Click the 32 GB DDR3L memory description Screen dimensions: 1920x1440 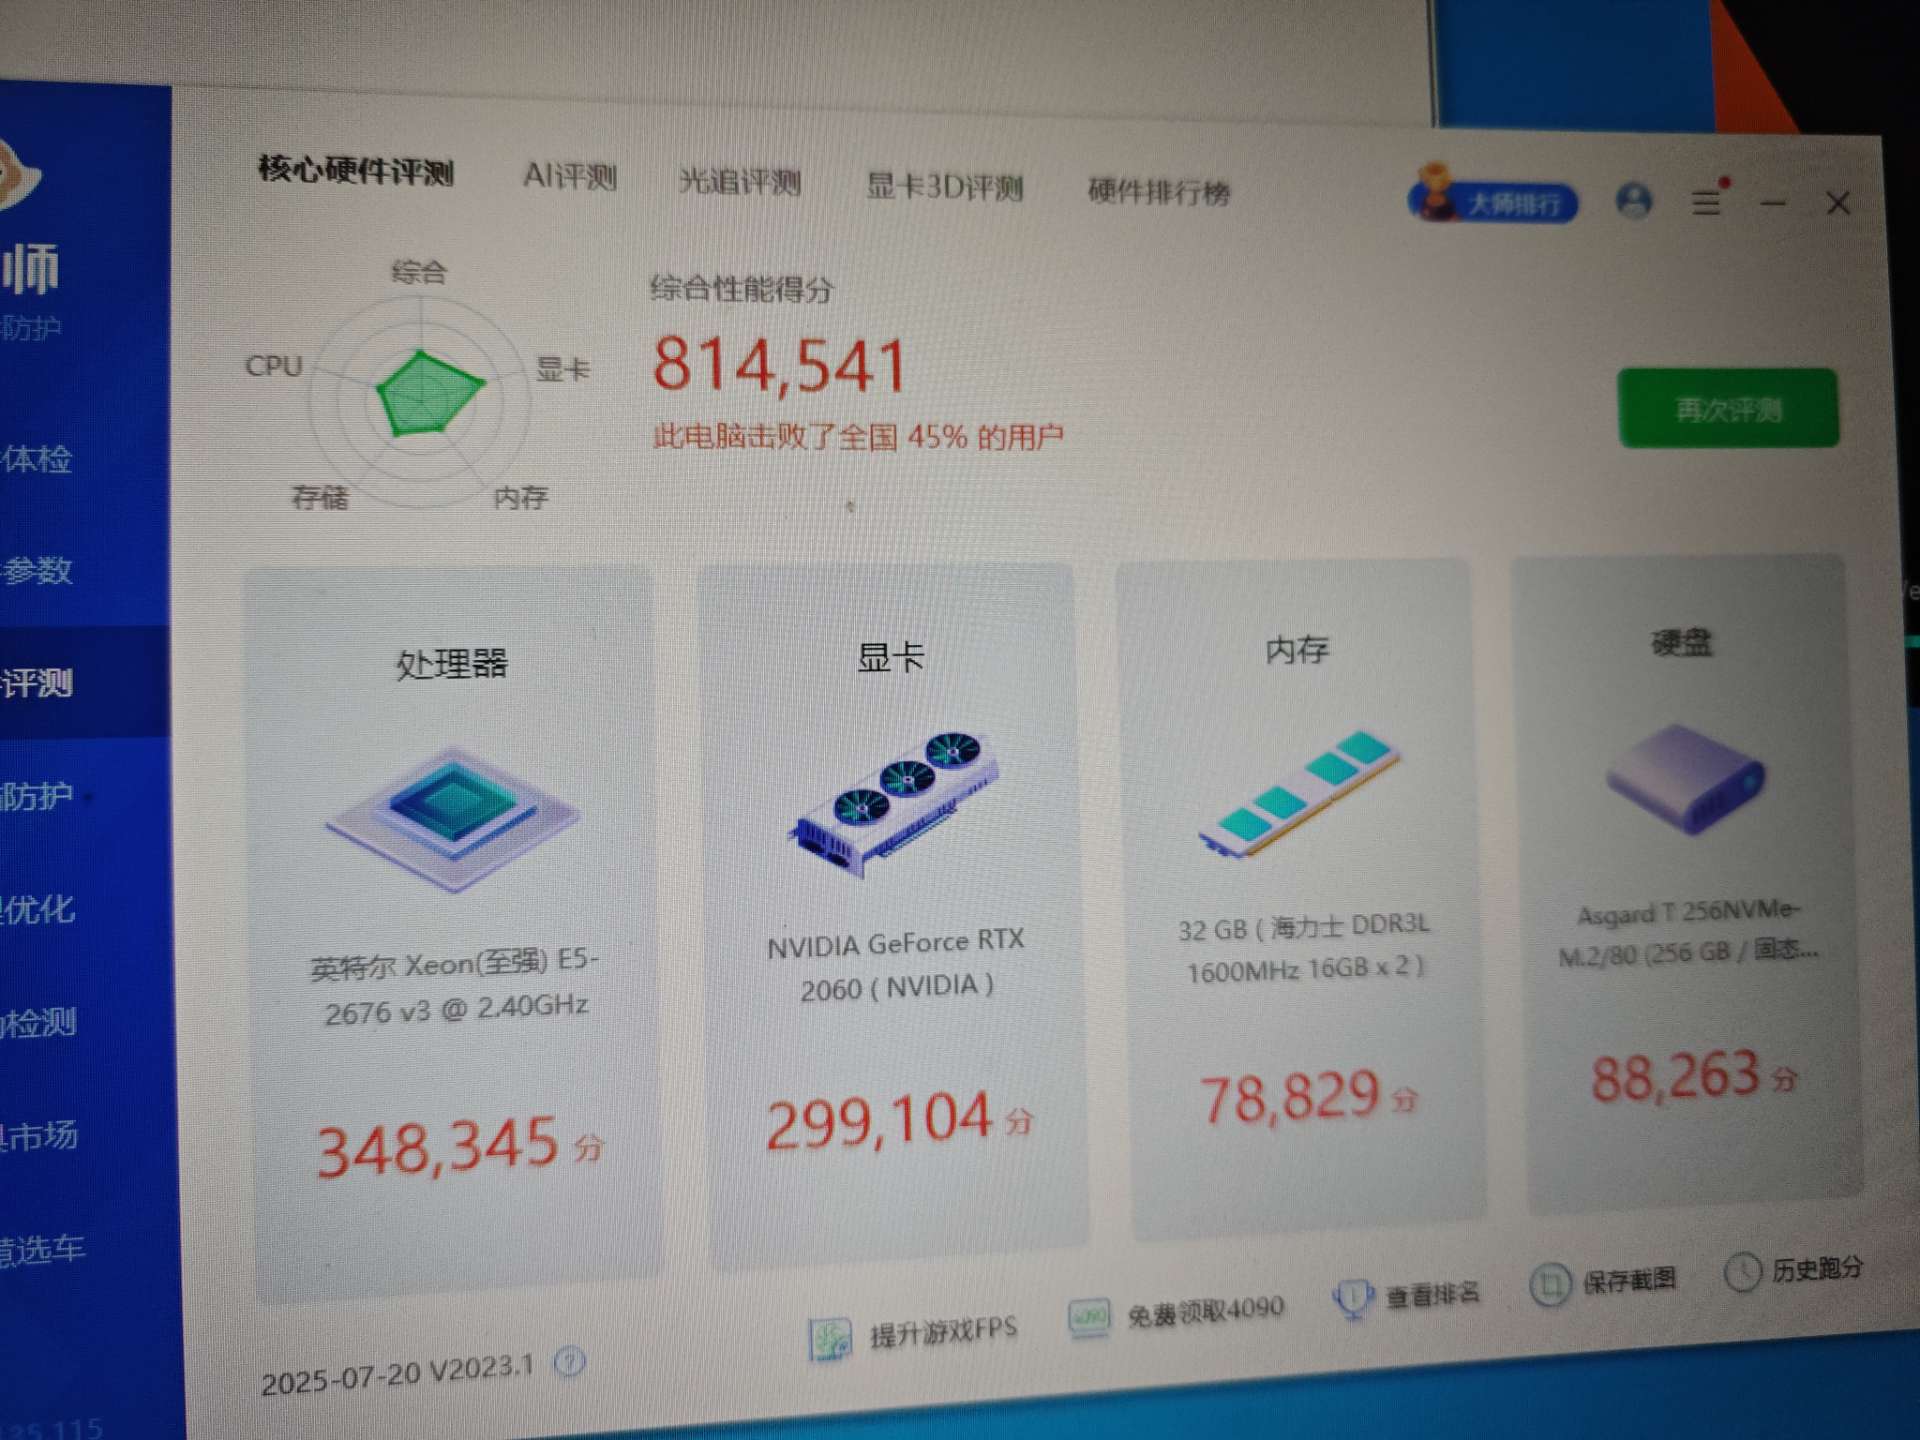[1304, 947]
